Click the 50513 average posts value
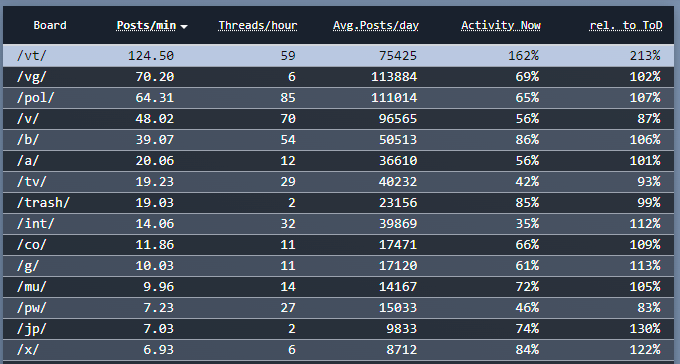The width and height of the screenshot is (680, 364). pyautogui.click(x=398, y=140)
